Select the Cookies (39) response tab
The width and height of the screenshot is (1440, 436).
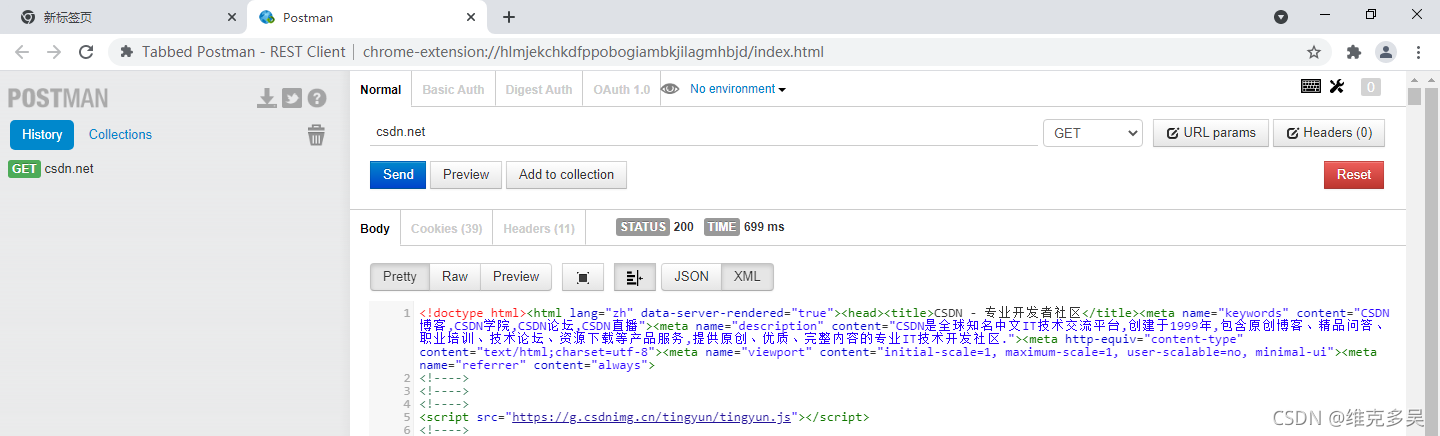click(446, 229)
